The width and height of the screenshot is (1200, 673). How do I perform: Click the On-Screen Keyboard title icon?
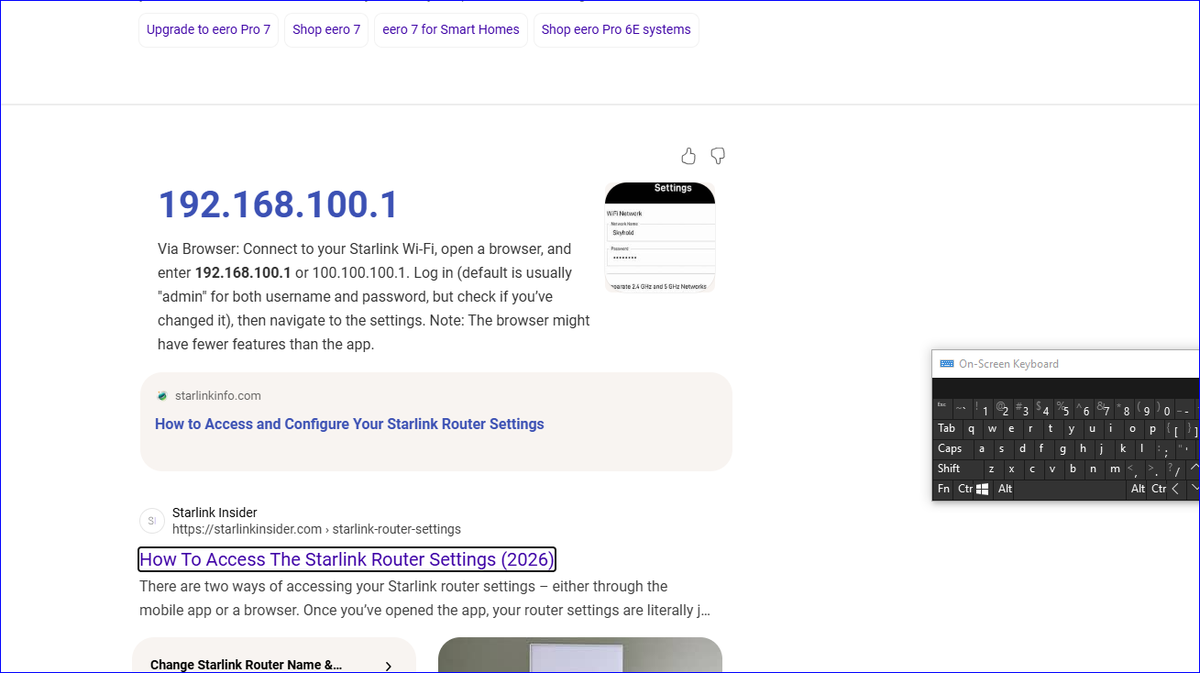[946, 364]
